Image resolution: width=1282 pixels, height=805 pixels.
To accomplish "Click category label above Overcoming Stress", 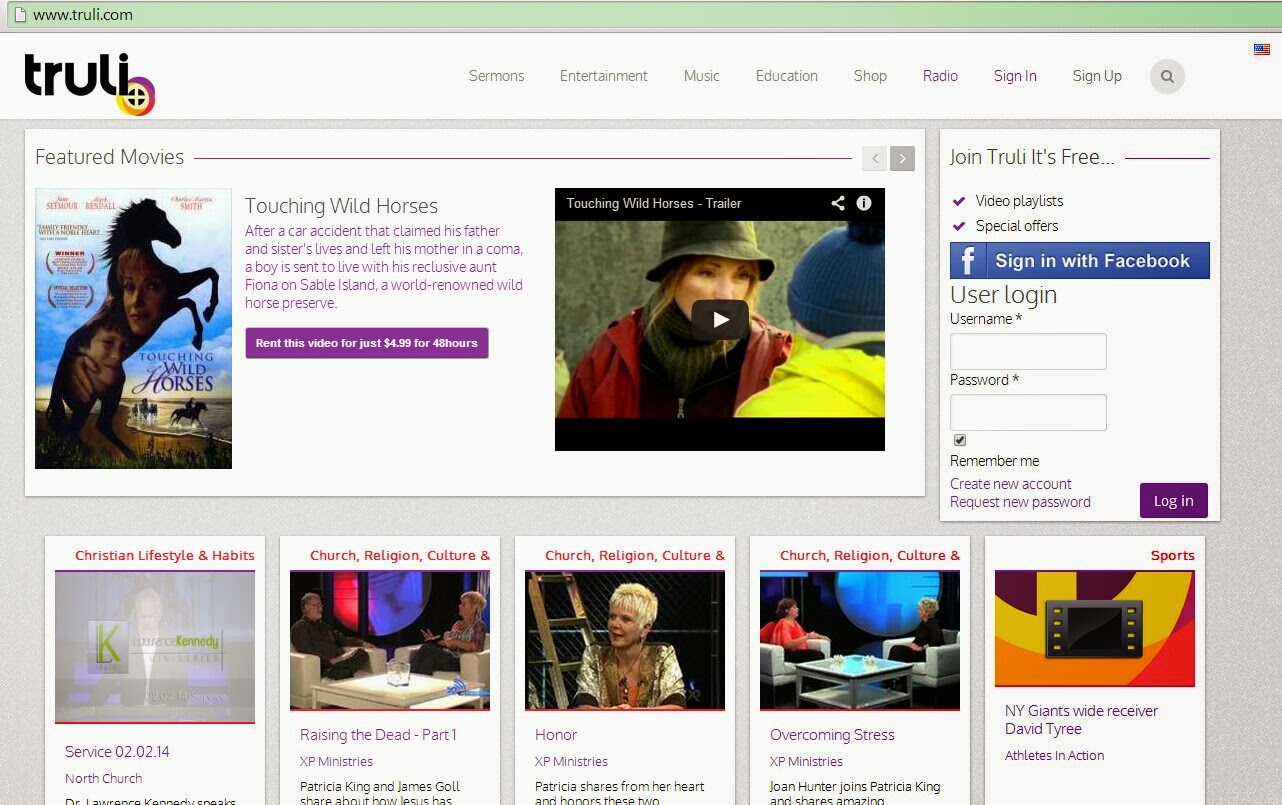I will point(870,556).
